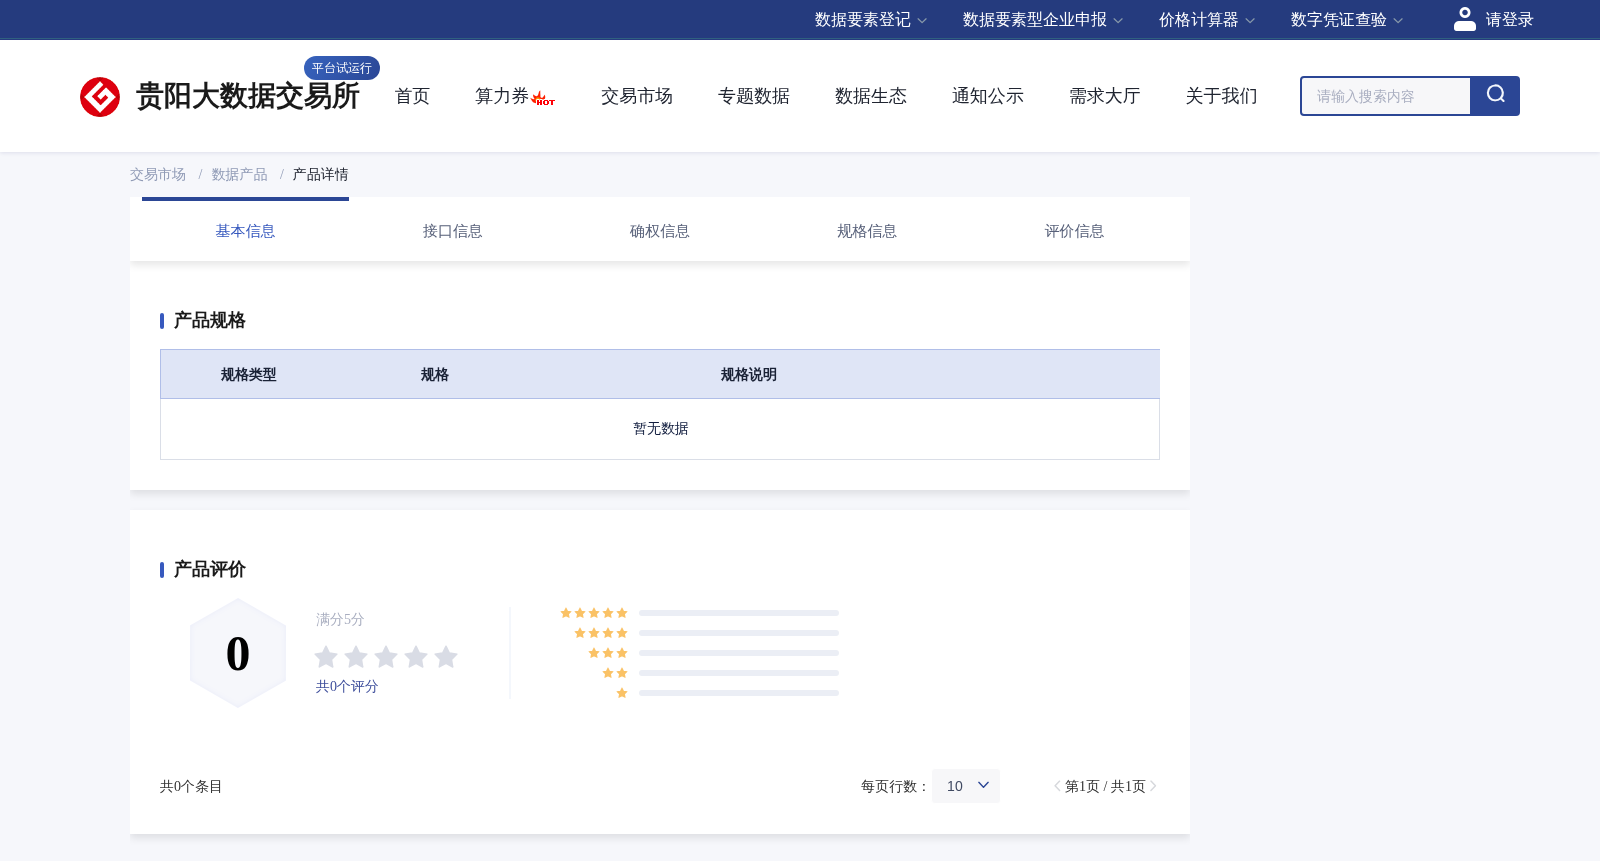Click 请登录 login link
Image resolution: width=1600 pixels, height=861 pixels.
pyautogui.click(x=1509, y=20)
